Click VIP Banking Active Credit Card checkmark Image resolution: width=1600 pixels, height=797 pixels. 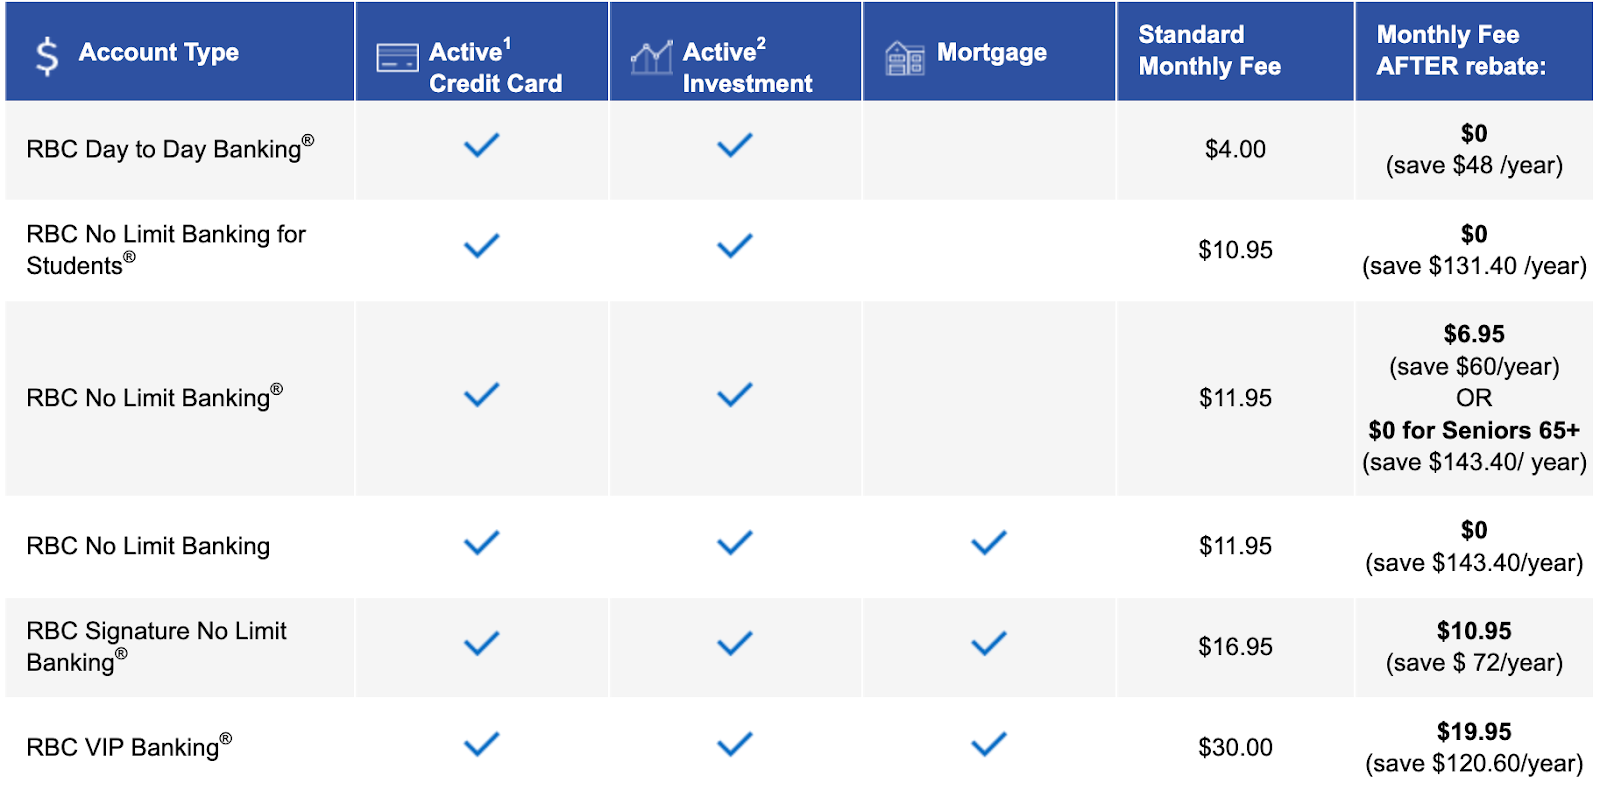tap(481, 744)
